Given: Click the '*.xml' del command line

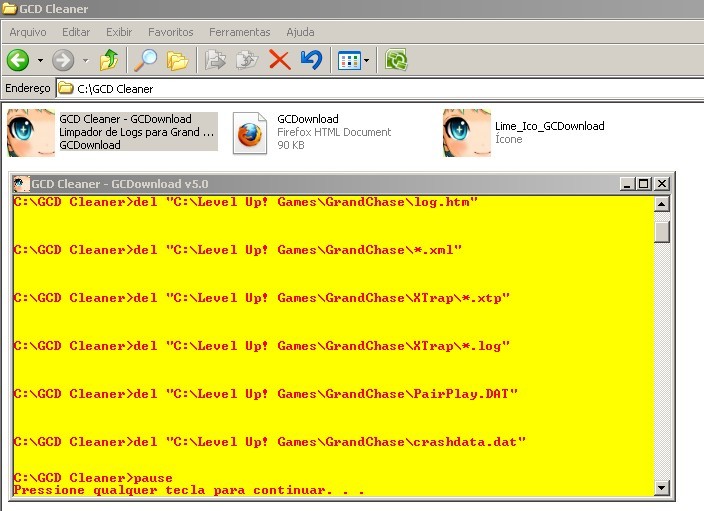Looking at the screenshot, I should [238, 250].
